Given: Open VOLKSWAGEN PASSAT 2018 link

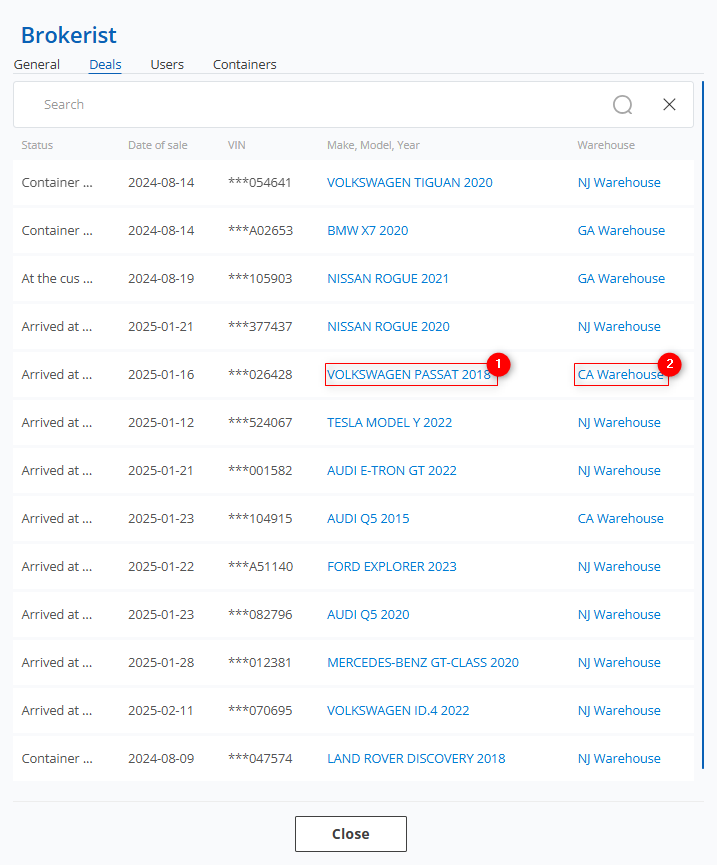Looking at the screenshot, I should (409, 375).
